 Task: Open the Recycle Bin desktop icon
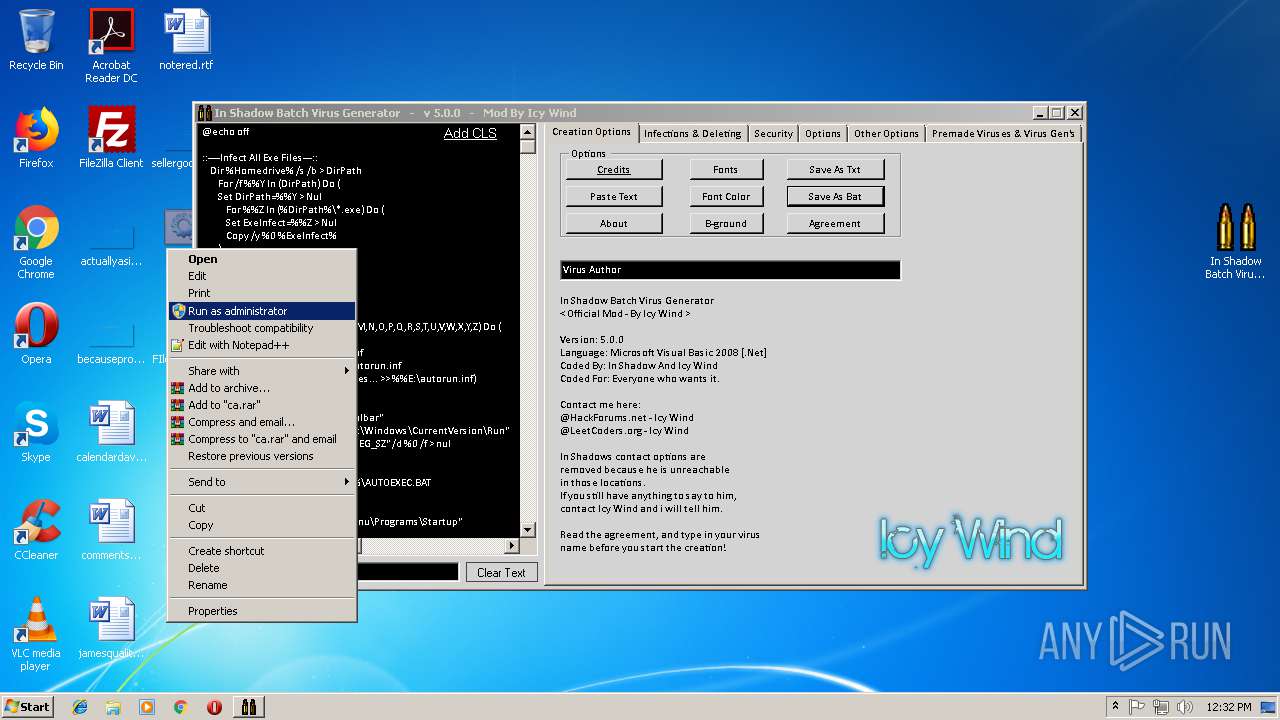36,40
